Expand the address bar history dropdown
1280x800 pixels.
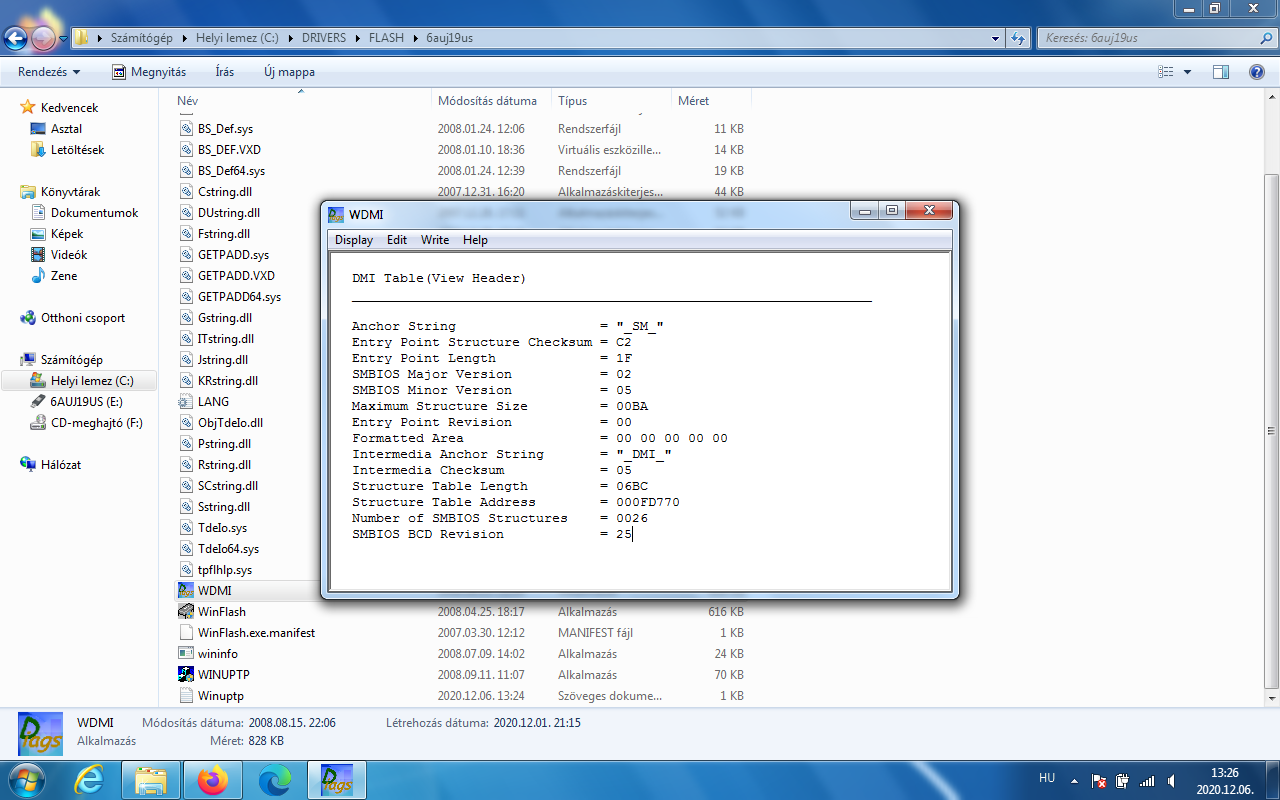tap(995, 38)
